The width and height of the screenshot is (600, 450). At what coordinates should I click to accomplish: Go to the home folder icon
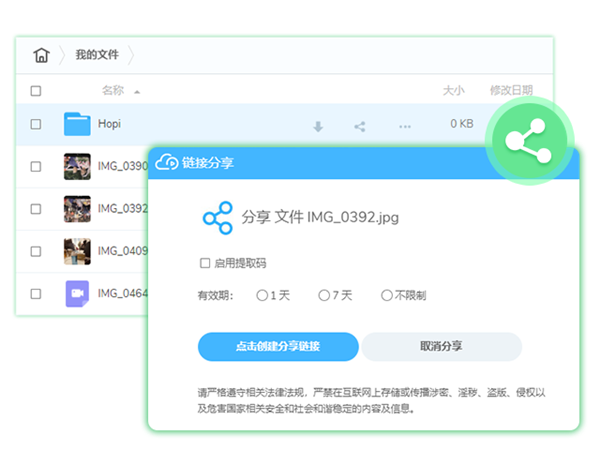tap(41, 55)
